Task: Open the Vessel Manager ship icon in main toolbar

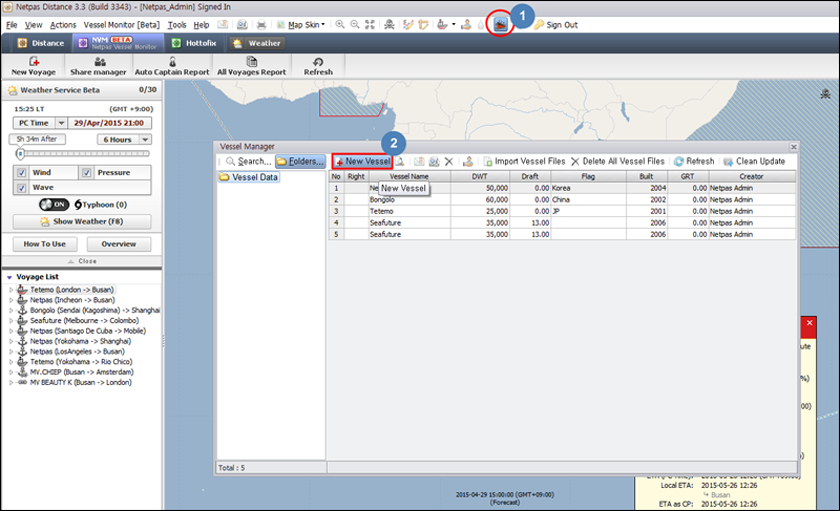Action: coord(500,25)
